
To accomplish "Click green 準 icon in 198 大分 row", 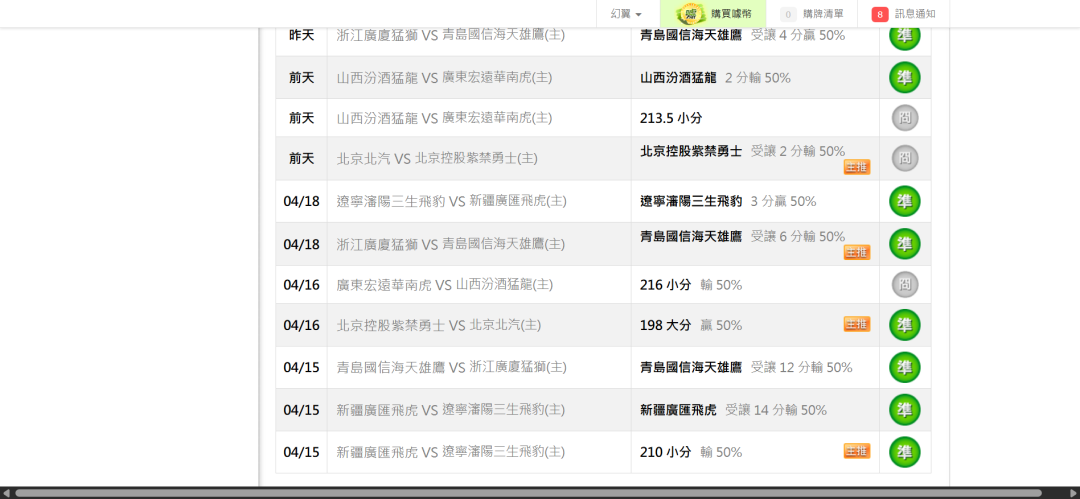I will pos(905,325).
